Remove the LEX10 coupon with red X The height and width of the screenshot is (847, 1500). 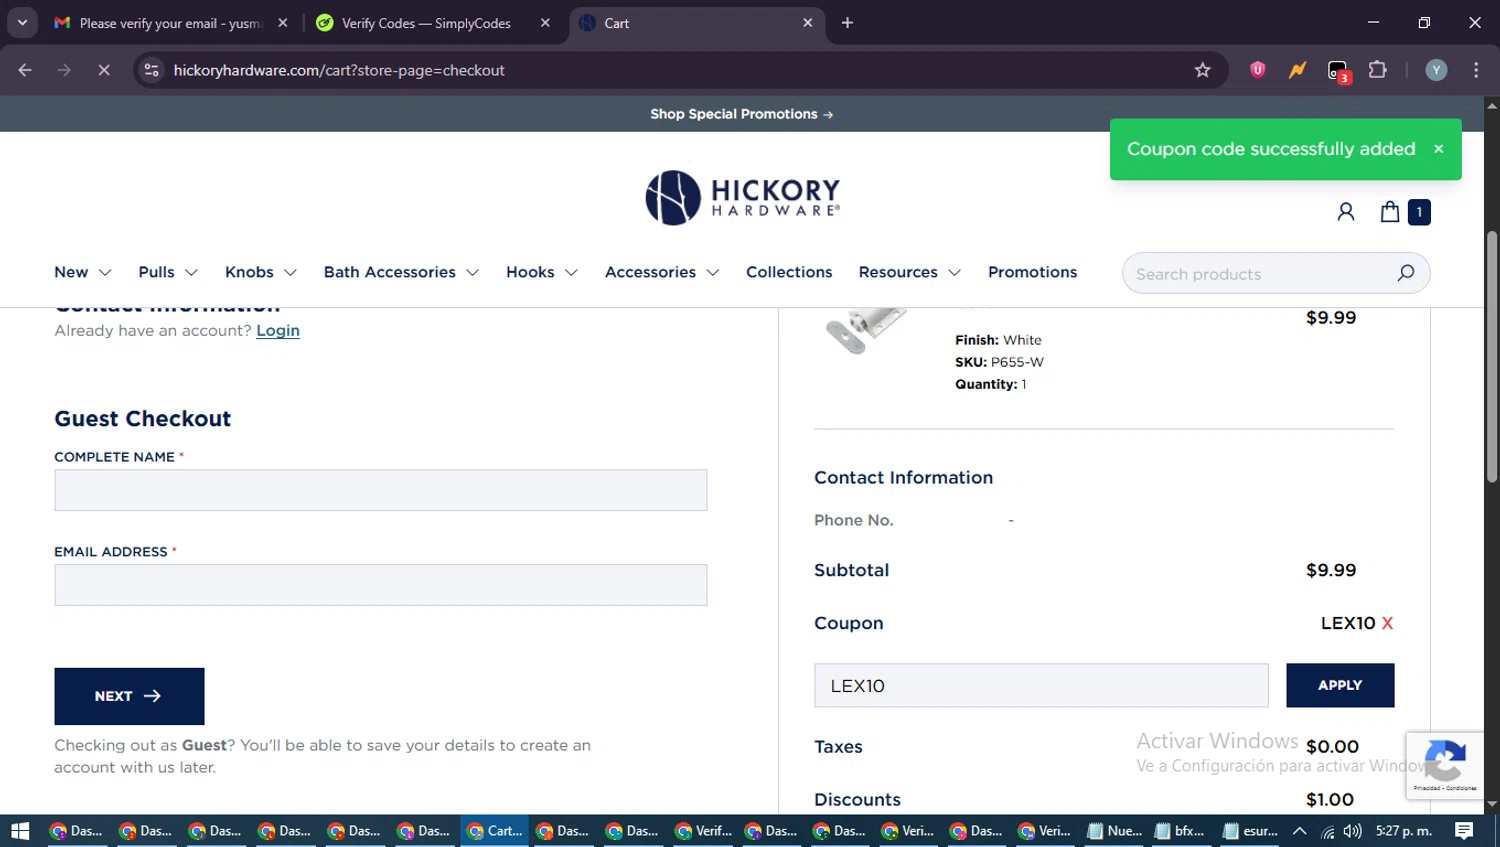(1387, 623)
